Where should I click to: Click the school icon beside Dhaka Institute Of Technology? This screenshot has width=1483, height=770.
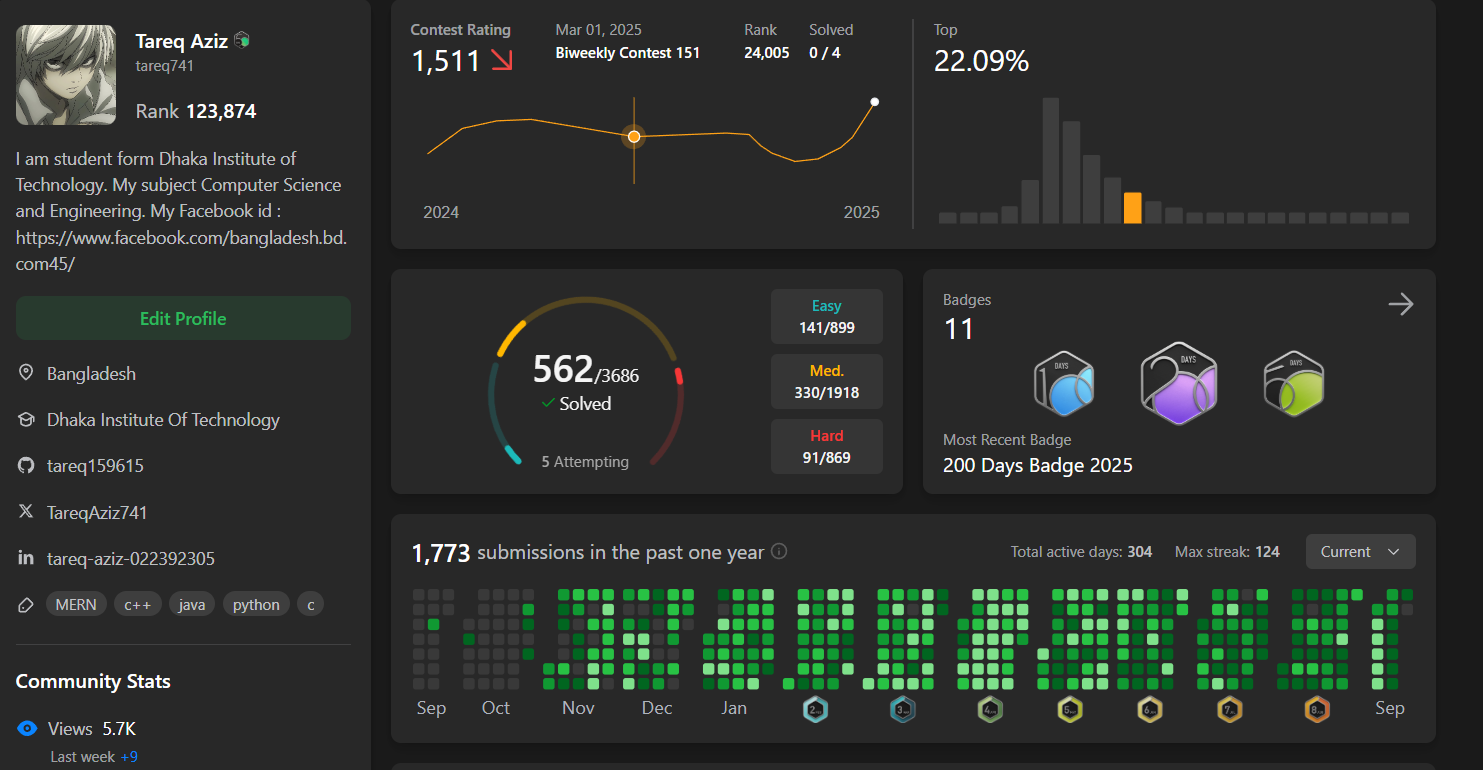point(25,419)
